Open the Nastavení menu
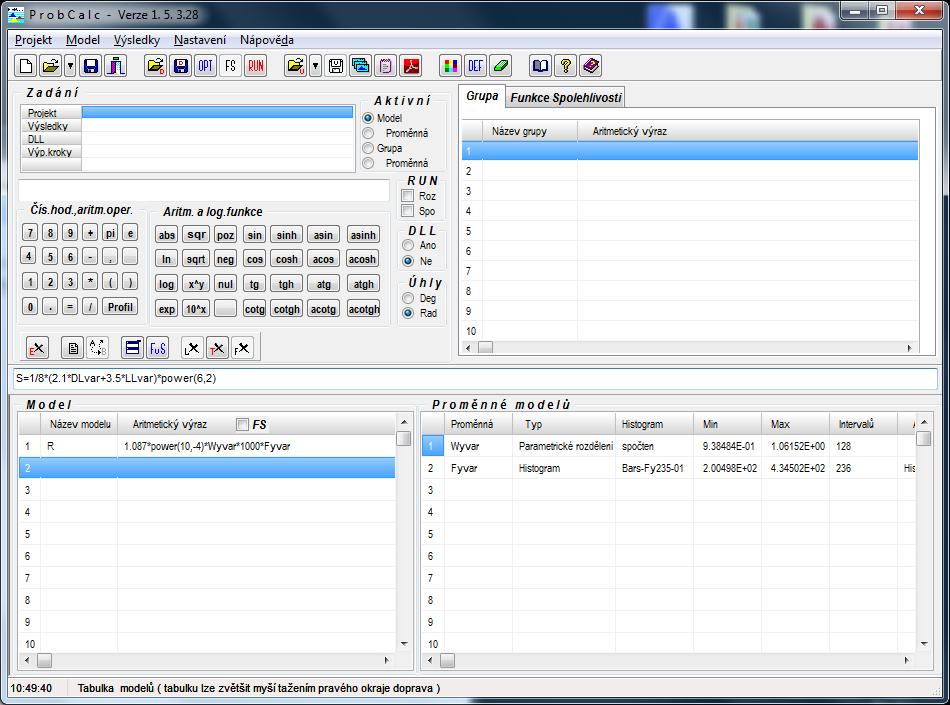Image resolution: width=950 pixels, height=705 pixels. tap(200, 40)
